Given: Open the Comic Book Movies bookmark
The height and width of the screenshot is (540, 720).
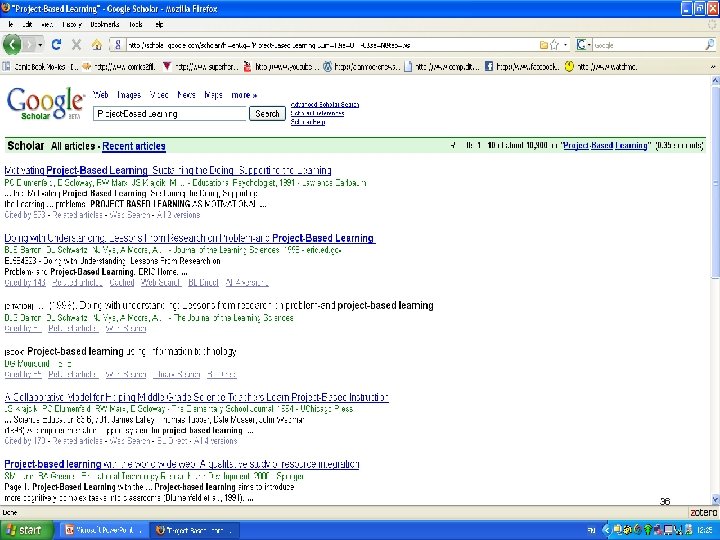Looking at the screenshot, I should coord(41,67).
